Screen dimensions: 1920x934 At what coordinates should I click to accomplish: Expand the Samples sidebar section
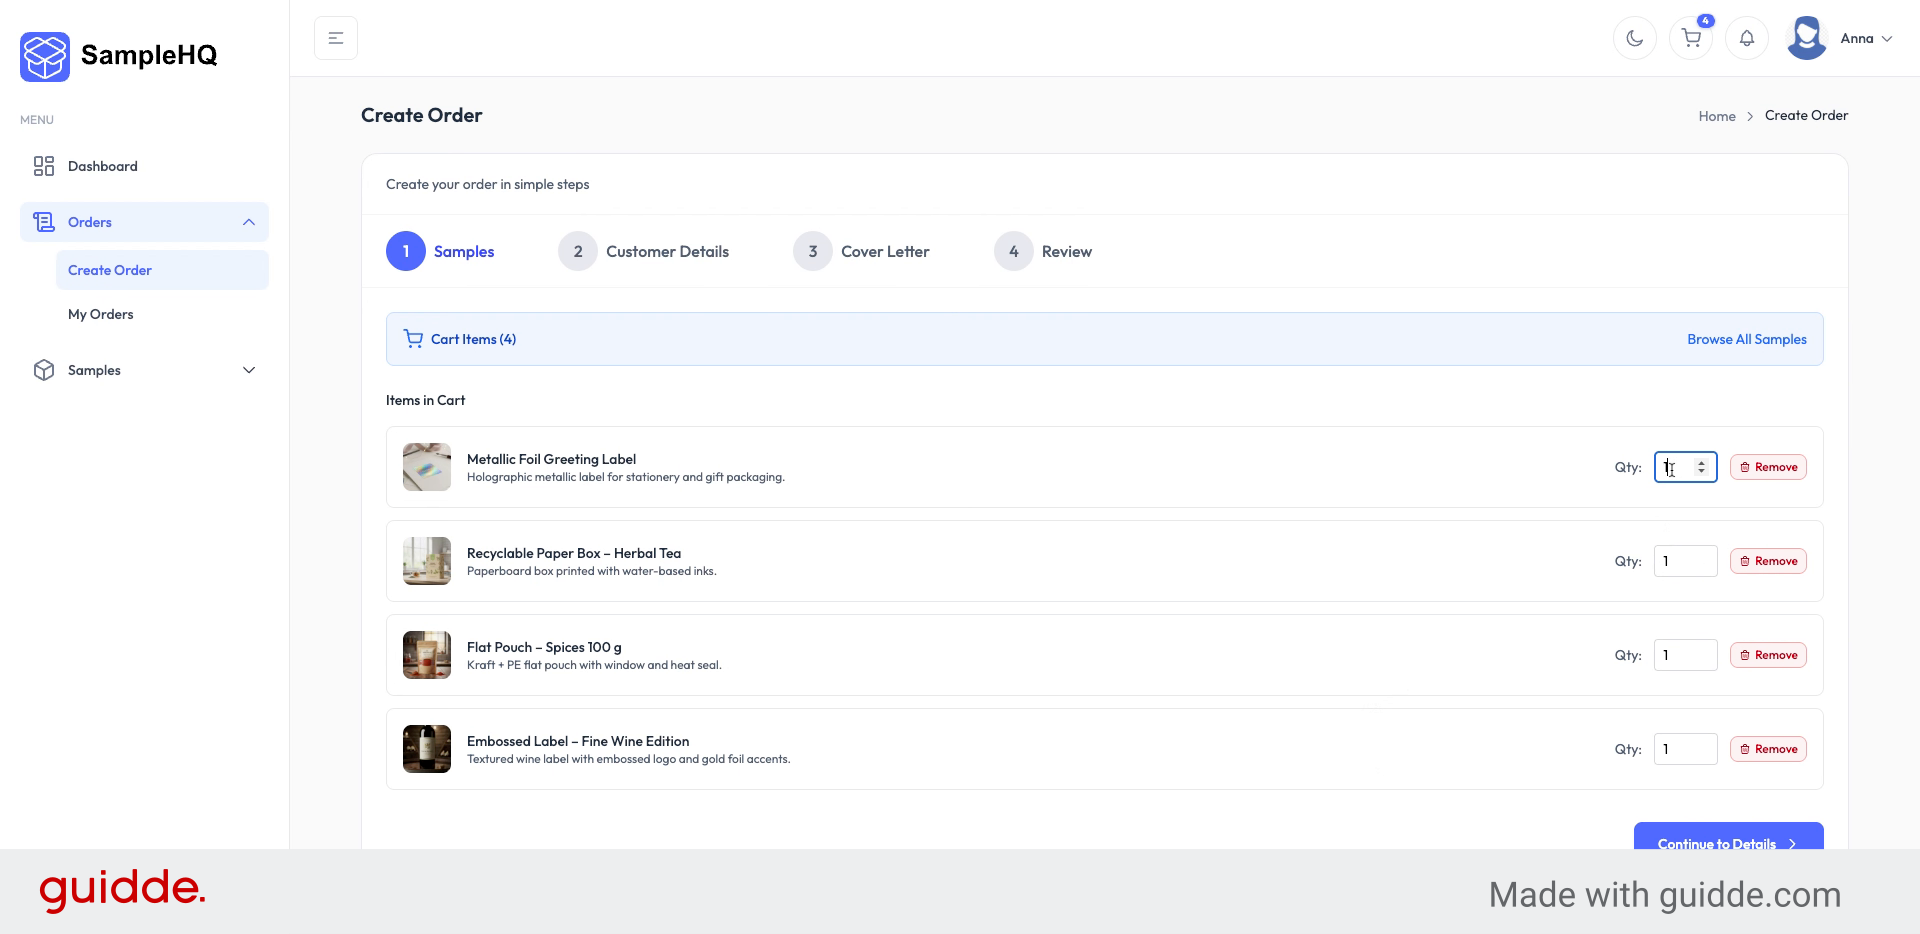click(249, 370)
